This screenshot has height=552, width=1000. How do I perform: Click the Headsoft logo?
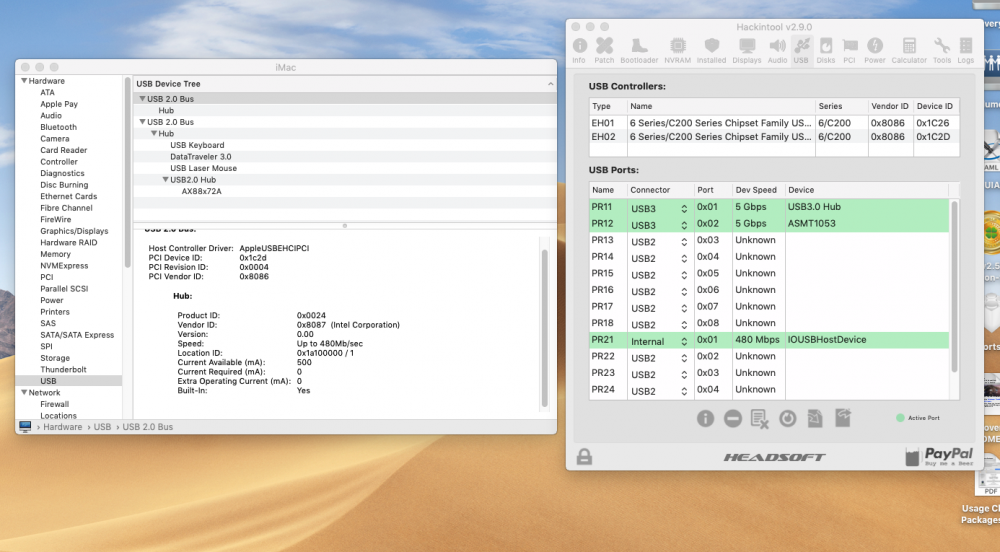(774, 457)
